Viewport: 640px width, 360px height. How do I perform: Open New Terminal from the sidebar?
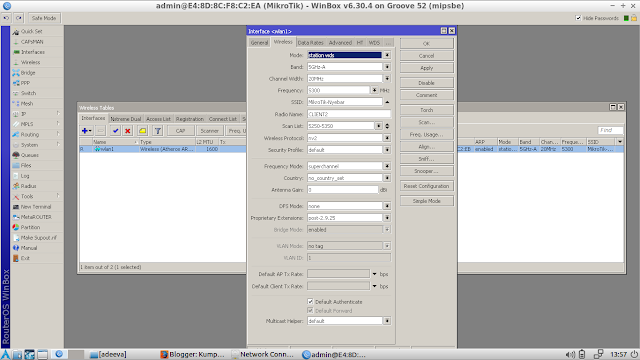(x=36, y=207)
